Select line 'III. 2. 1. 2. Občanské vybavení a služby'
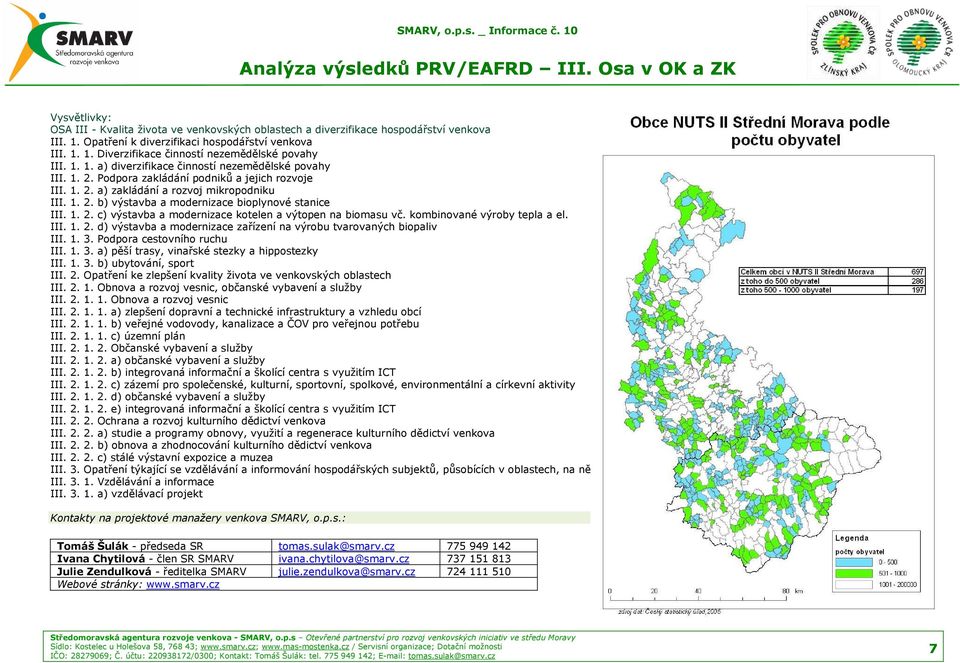 coord(151,348)
